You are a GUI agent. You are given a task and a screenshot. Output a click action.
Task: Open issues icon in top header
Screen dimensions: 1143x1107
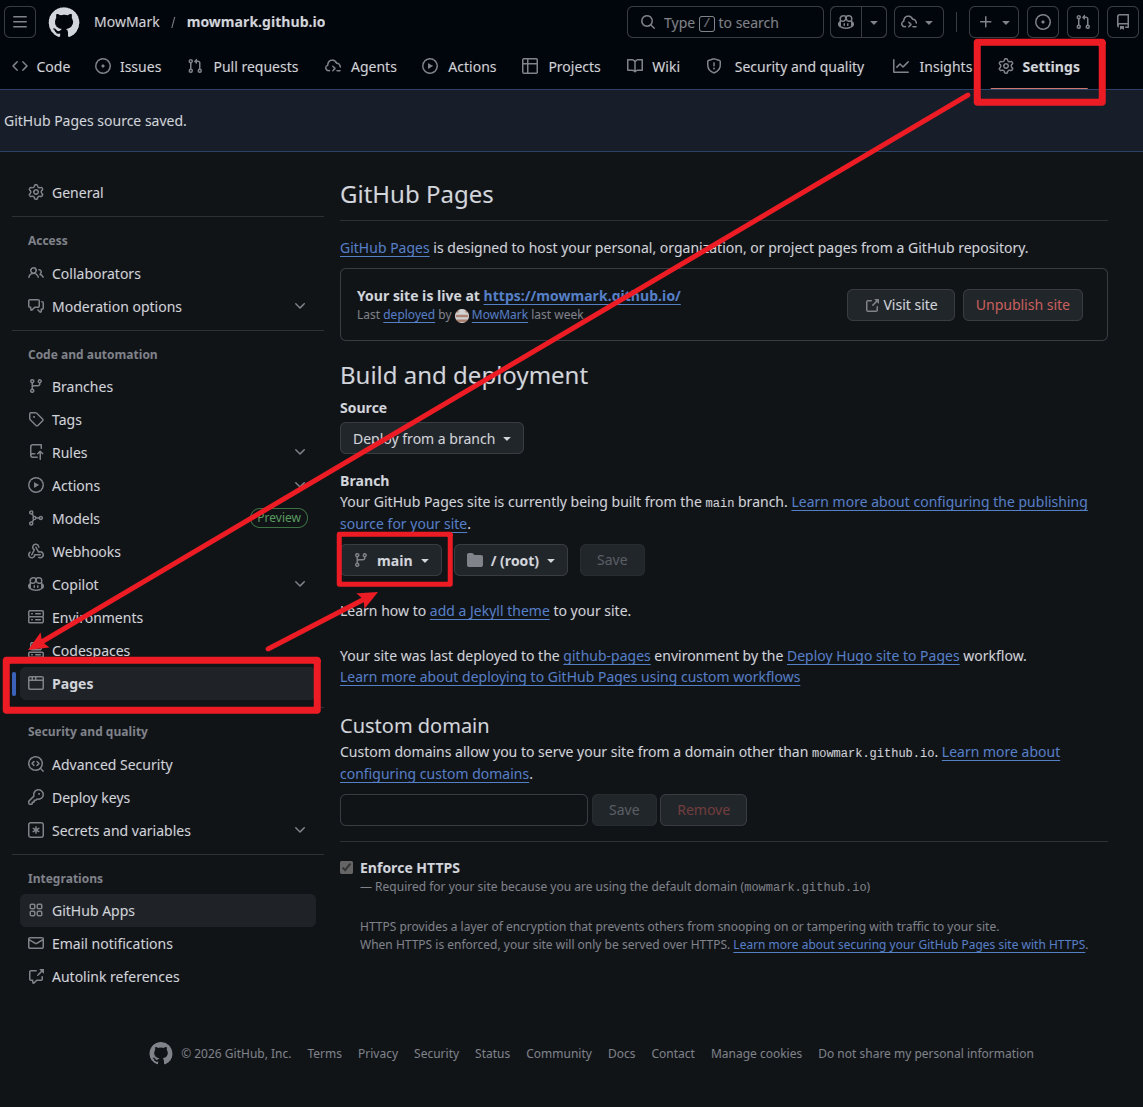[1042, 22]
